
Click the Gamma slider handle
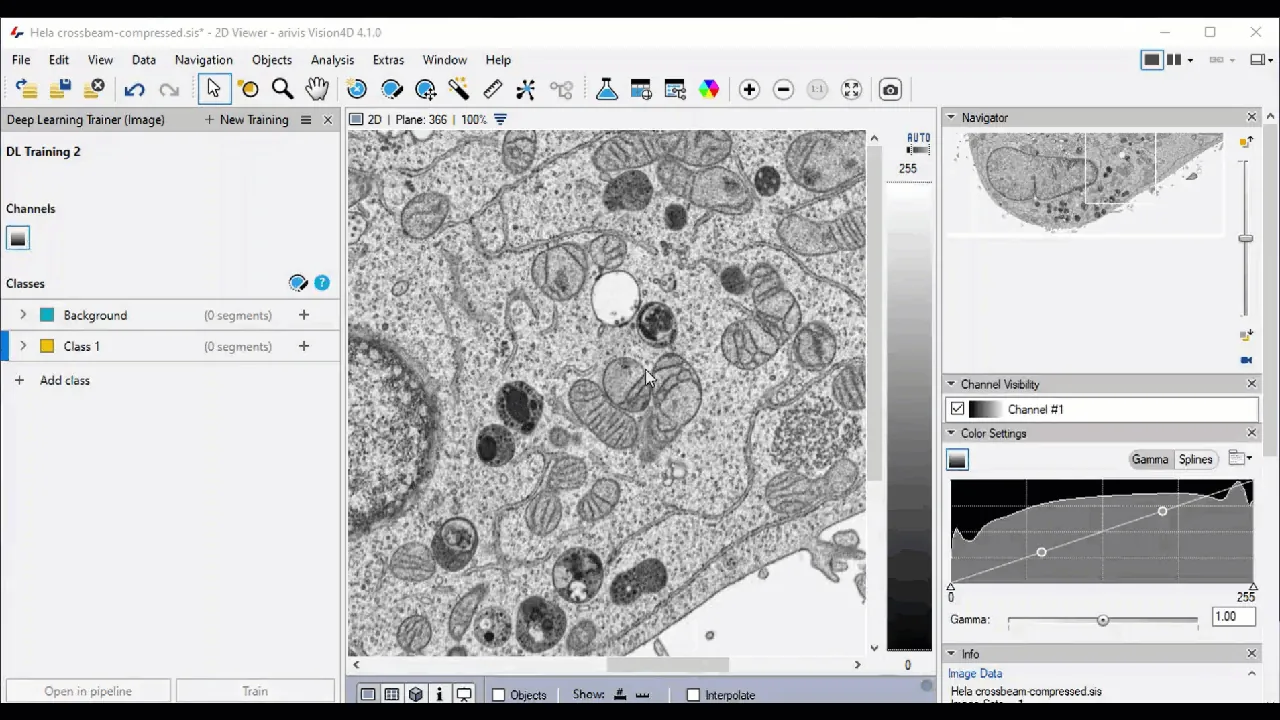(1103, 620)
